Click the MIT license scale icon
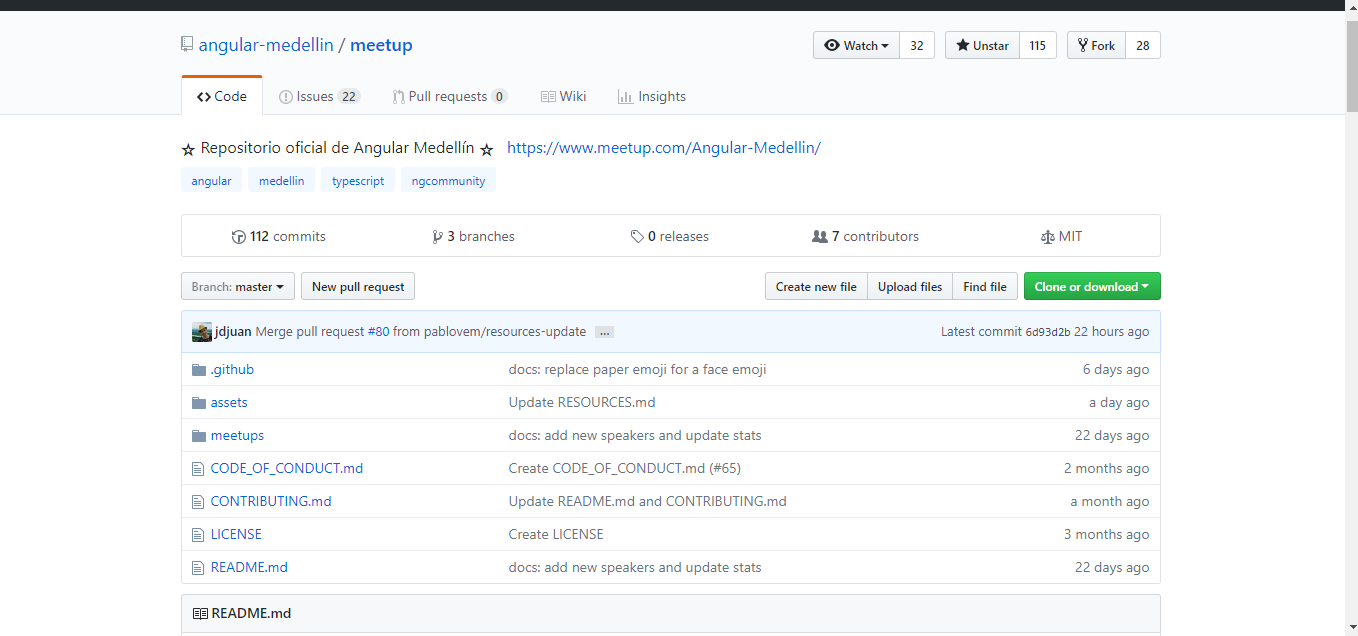The image size is (1358, 636). click(1048, 237)
